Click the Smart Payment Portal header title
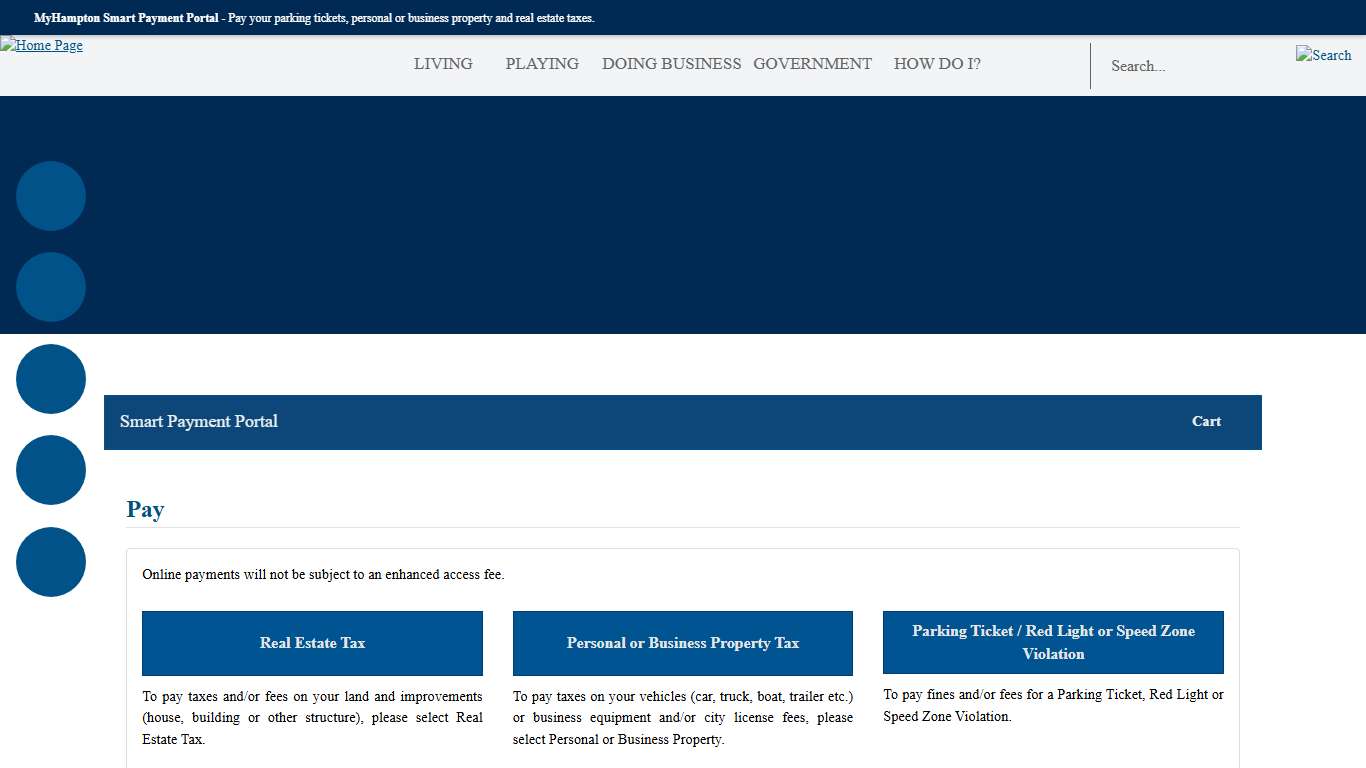 tap(198, 421)
